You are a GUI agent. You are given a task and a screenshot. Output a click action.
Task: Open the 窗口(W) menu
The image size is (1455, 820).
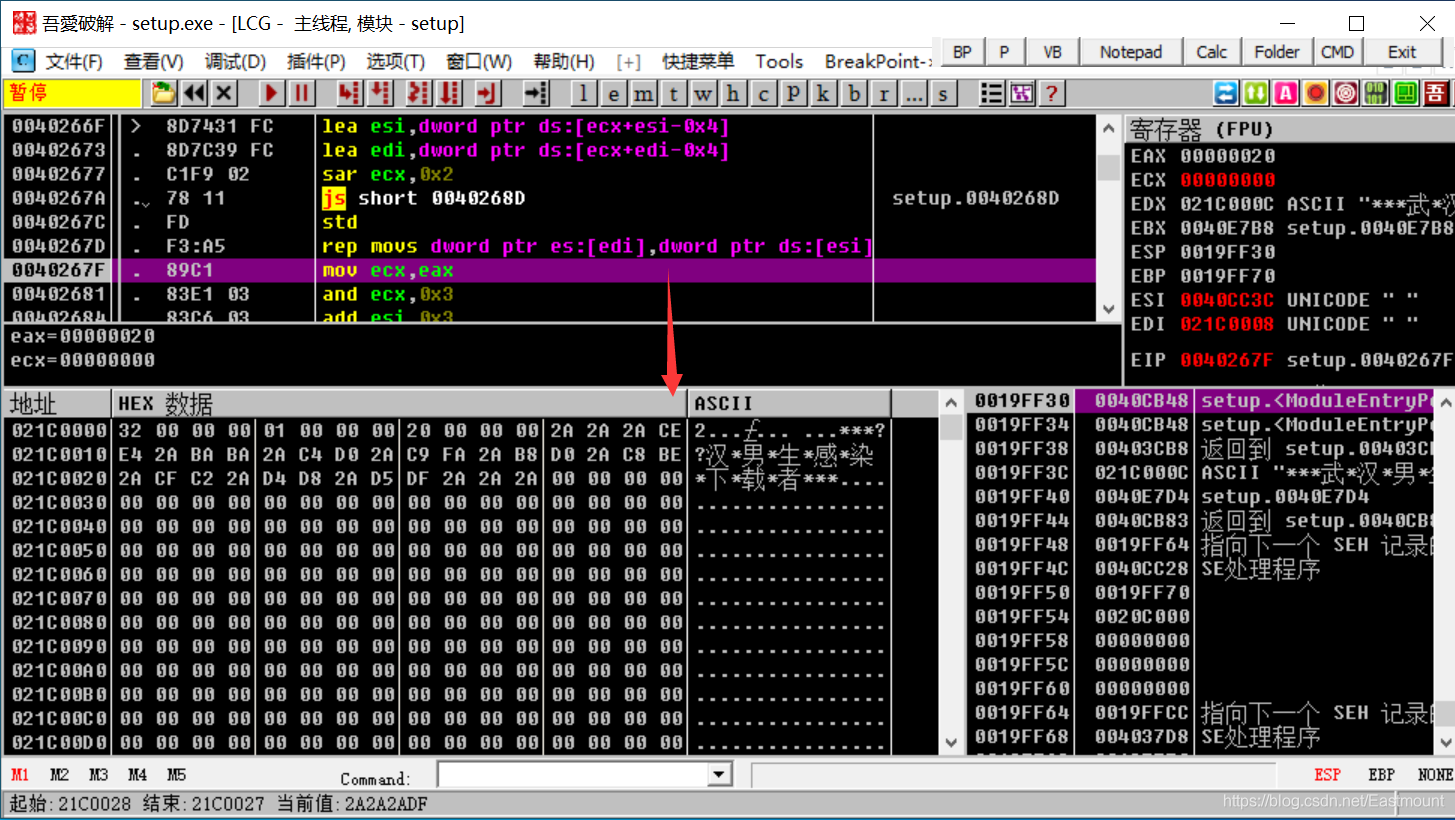(479, 61)
